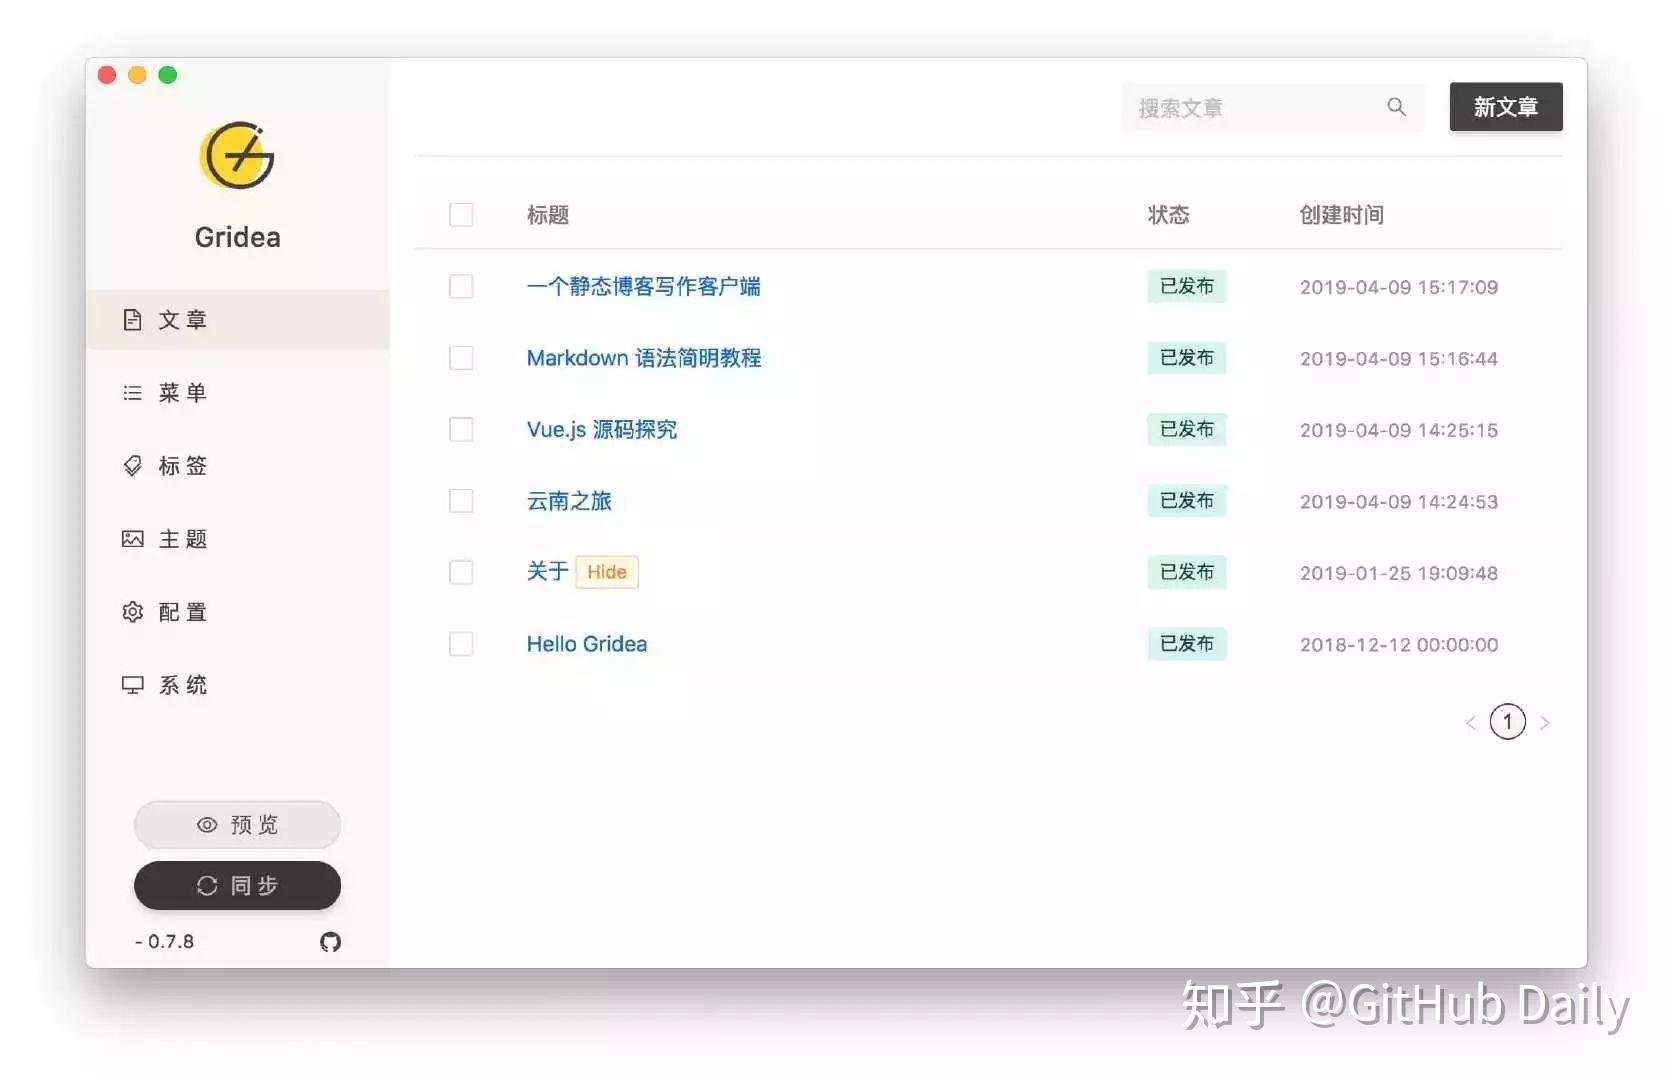The height and width of the screenshot is (1080, 1672).
Task: Select the 标题 column header
Action: [548, 214]
